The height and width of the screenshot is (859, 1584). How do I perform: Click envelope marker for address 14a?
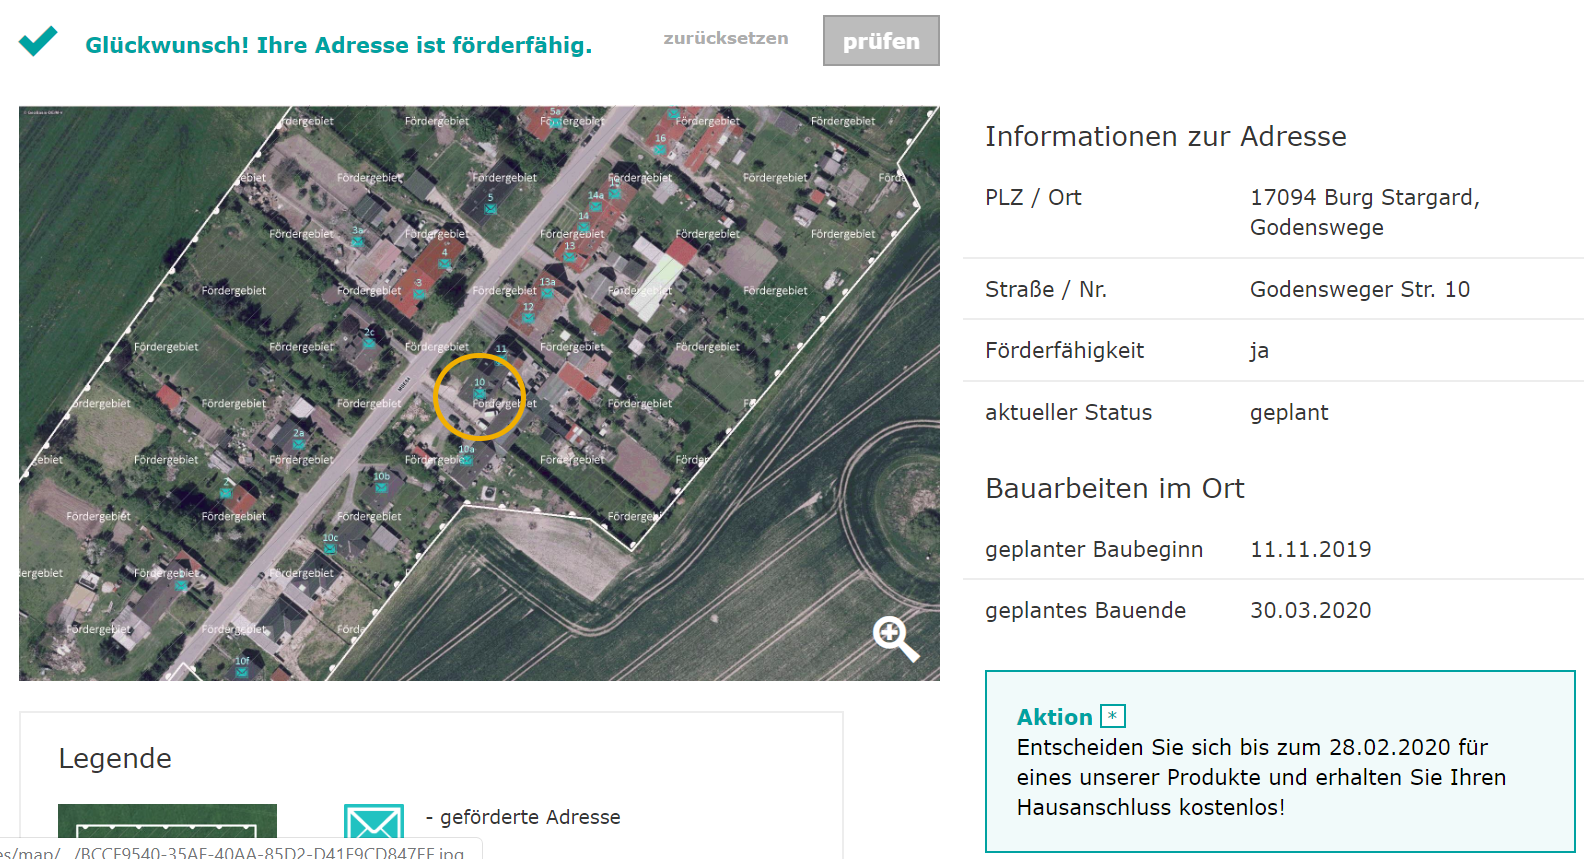595,207
